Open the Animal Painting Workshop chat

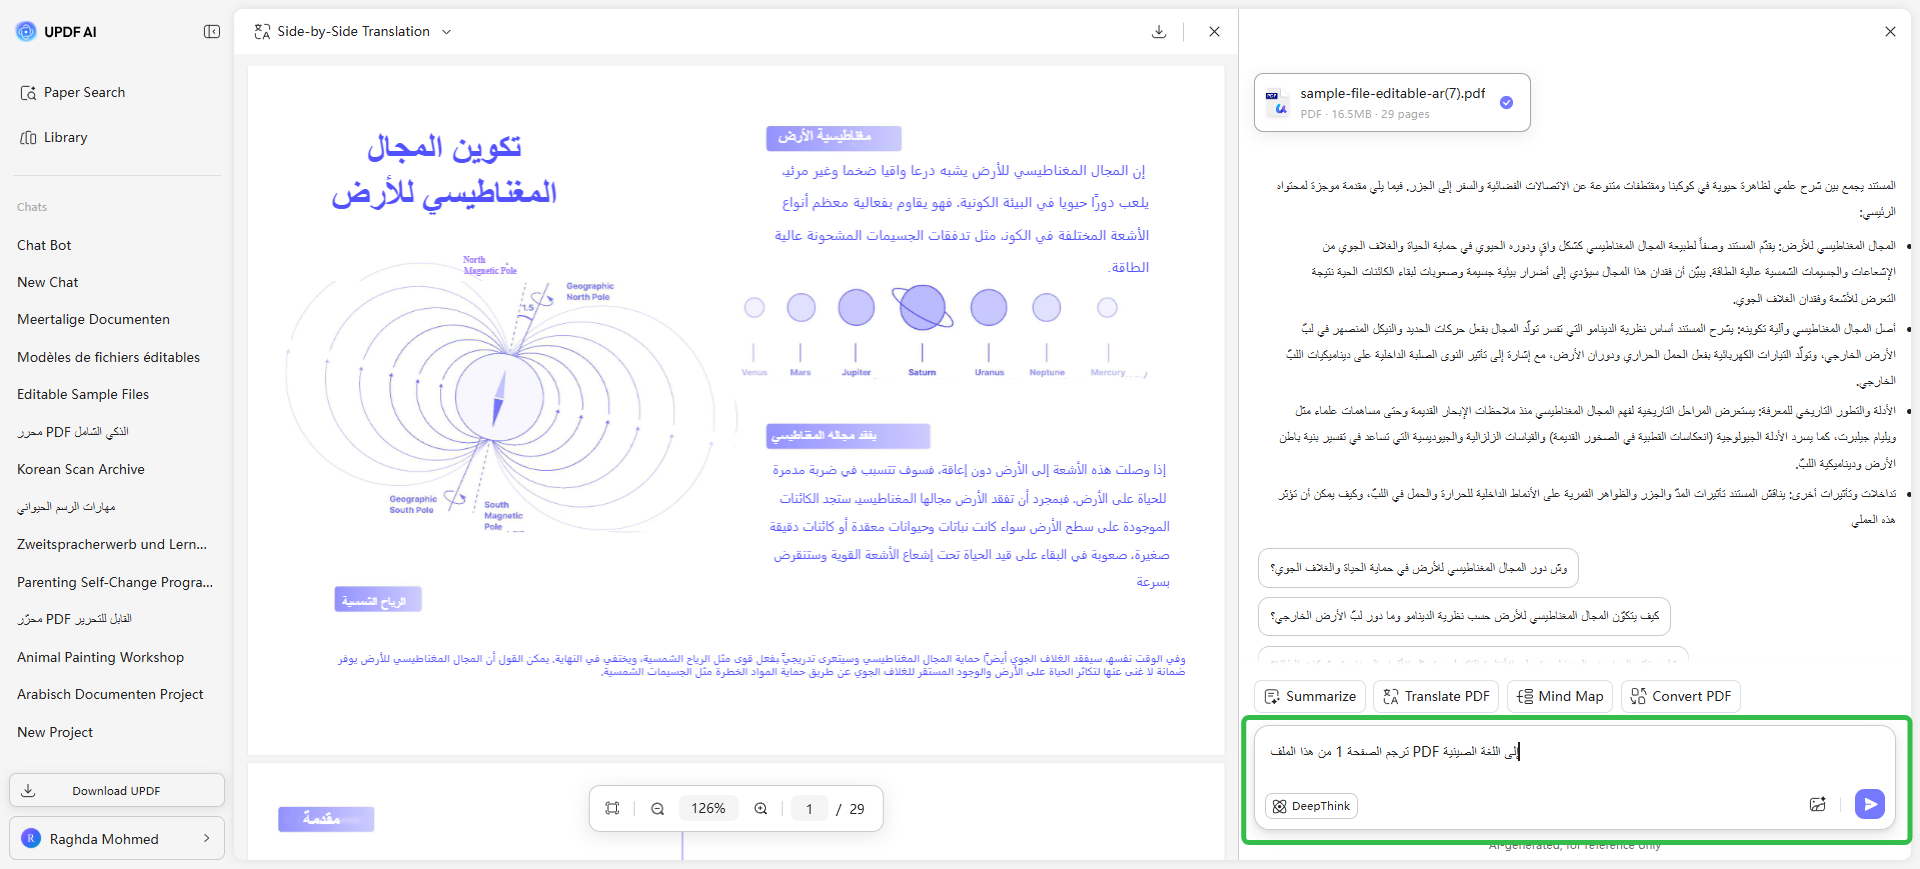click(100, 657)
